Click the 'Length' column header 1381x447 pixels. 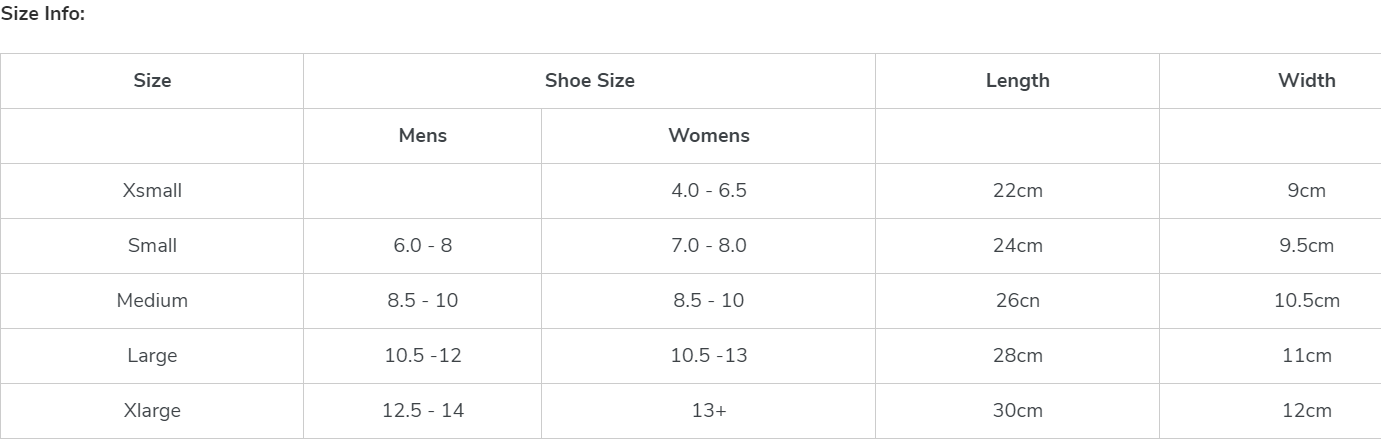(1017, 81)
